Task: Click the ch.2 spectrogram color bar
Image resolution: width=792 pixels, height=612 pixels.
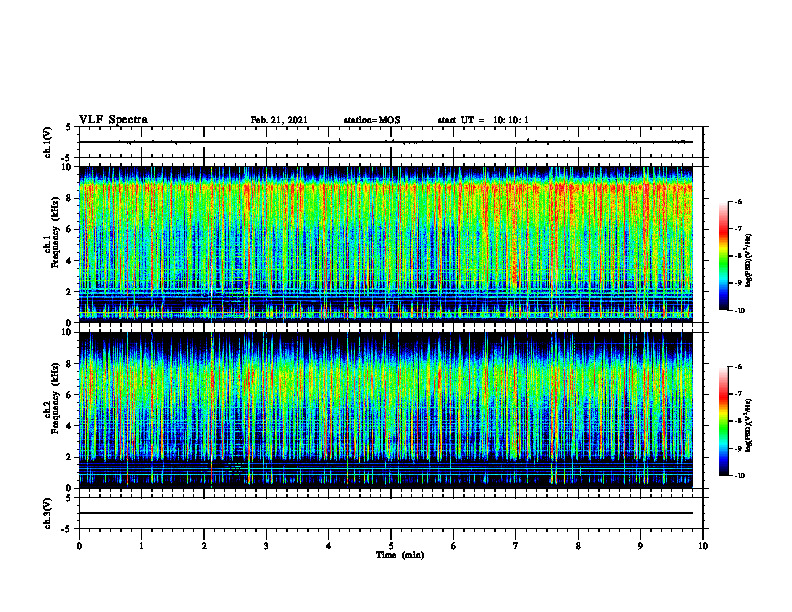Action: click(724, 421)
